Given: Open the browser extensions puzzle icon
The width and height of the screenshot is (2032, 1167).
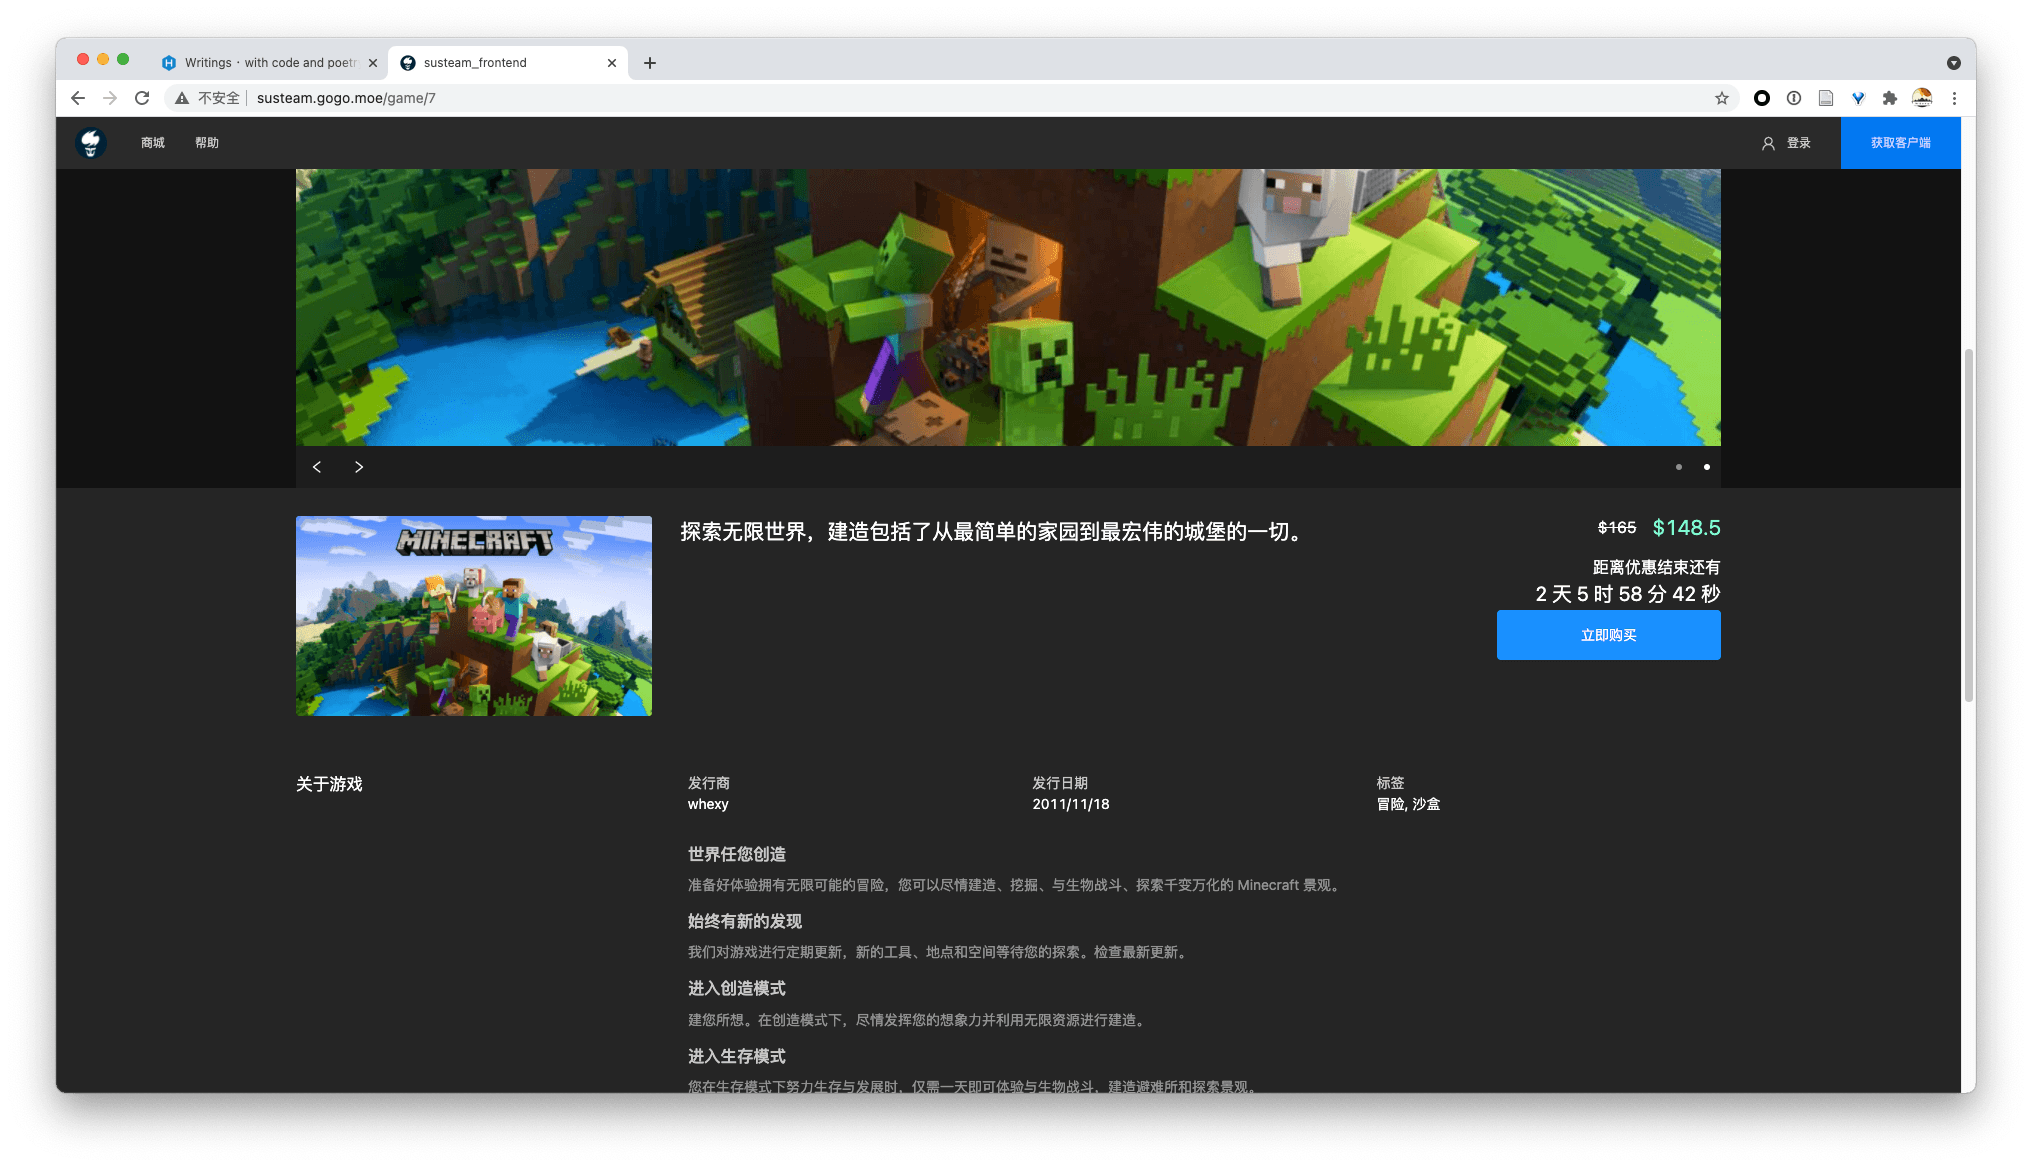Looking at the screenshot, I should 1889,98.
